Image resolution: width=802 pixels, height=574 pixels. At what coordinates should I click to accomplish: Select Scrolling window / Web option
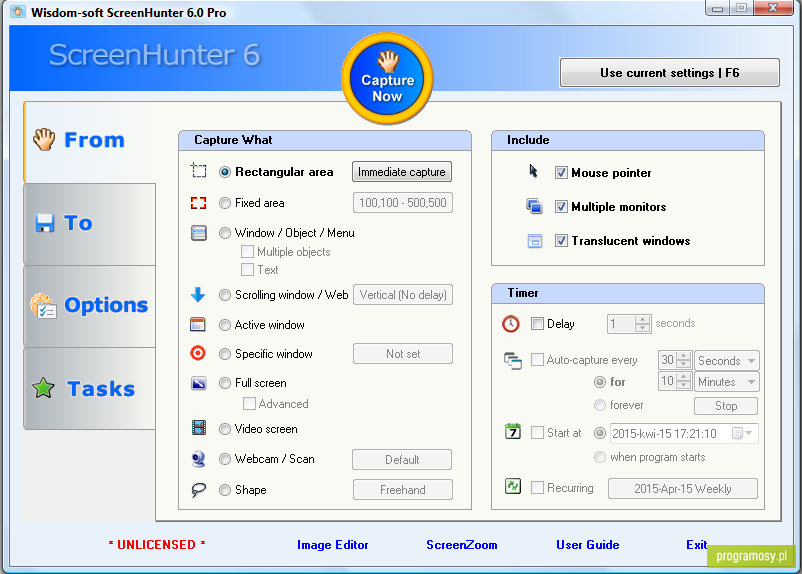225,295
